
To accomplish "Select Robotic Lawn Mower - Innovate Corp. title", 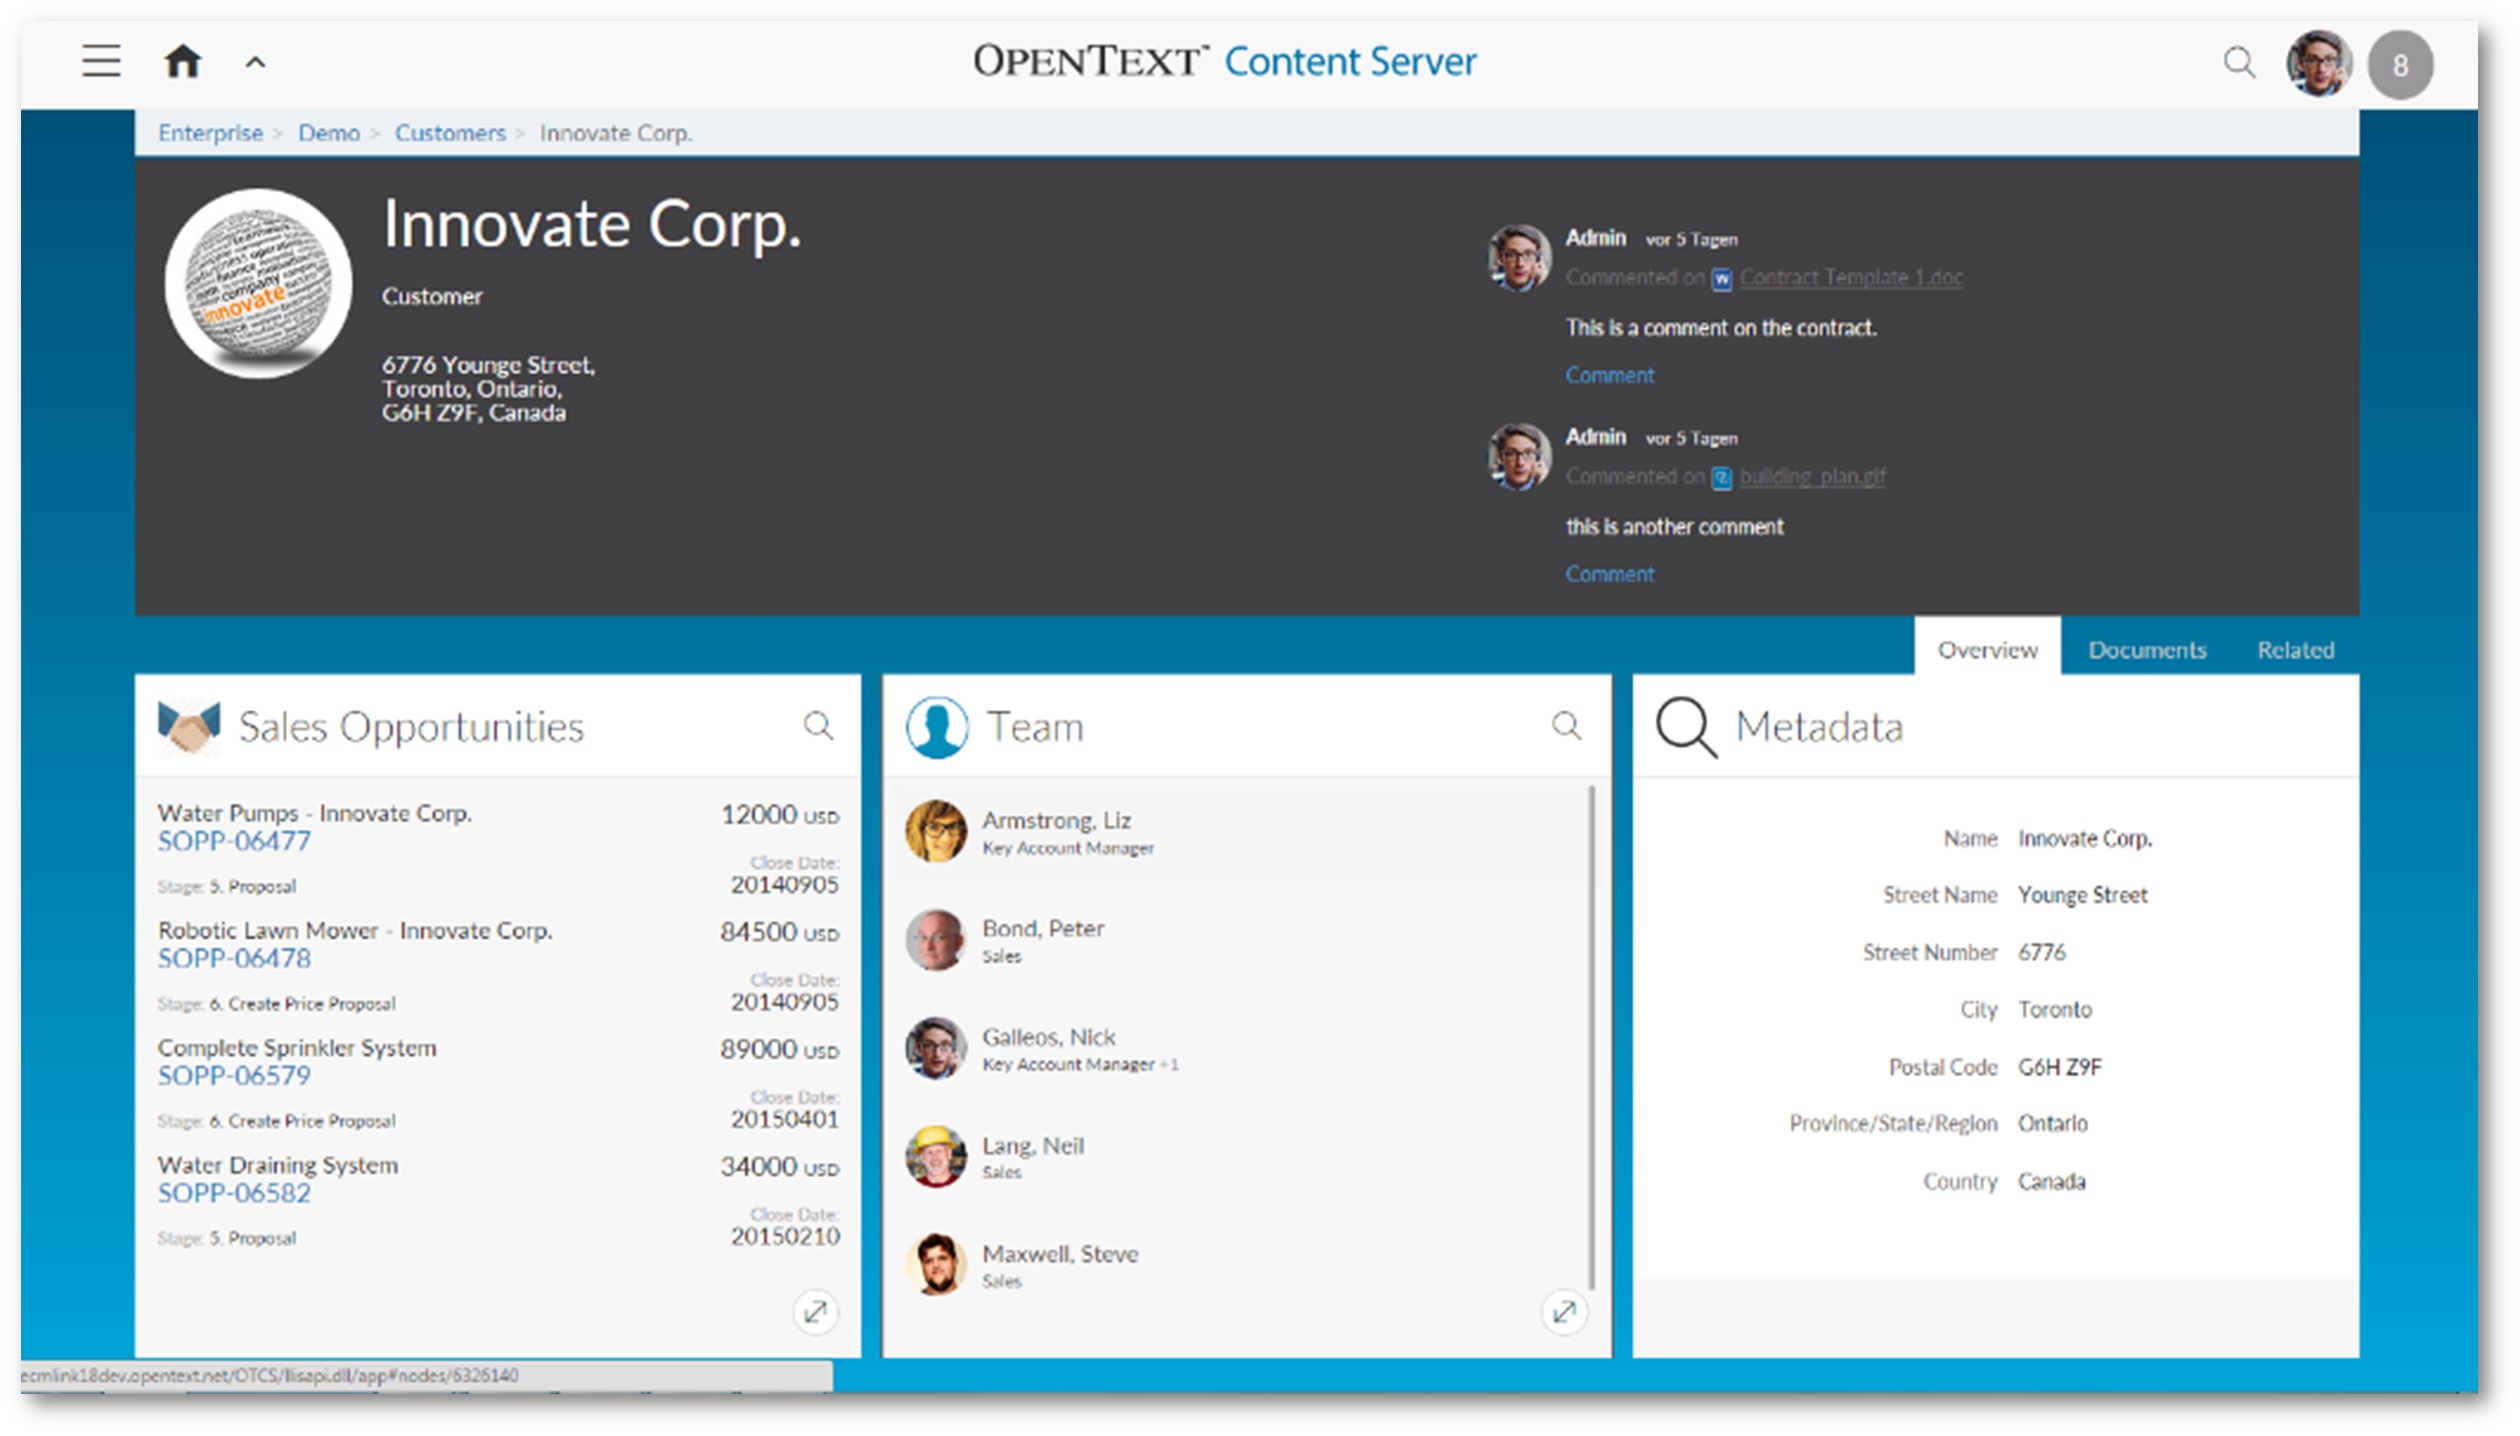I will click(x=355, y=930).
